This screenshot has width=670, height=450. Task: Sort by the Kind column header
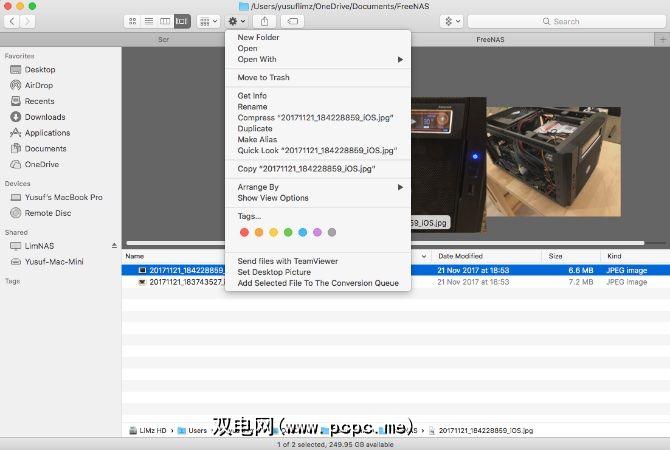click(635, 256)
